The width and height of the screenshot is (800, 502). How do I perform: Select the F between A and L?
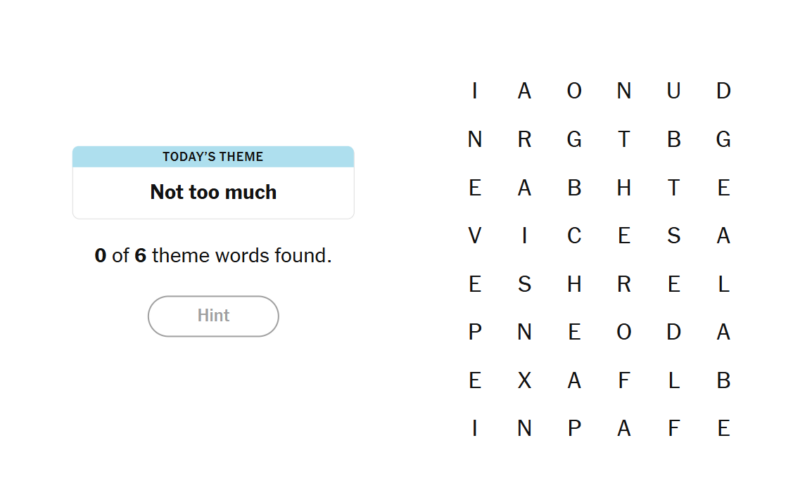624,381
